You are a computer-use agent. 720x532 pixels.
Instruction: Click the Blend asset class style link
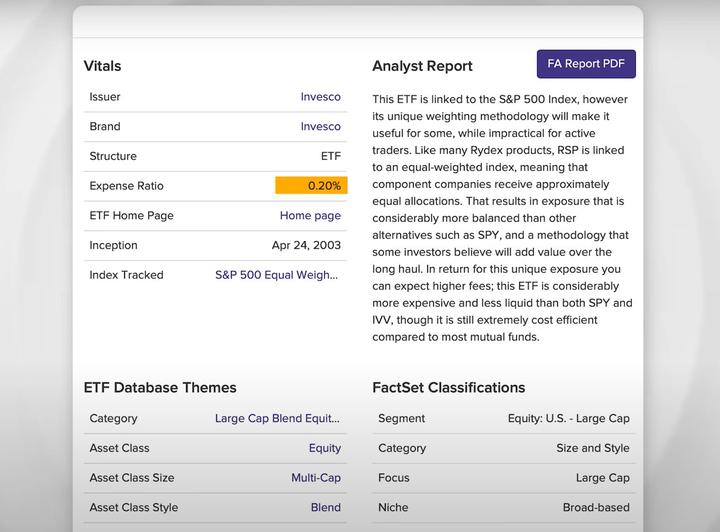325,508
